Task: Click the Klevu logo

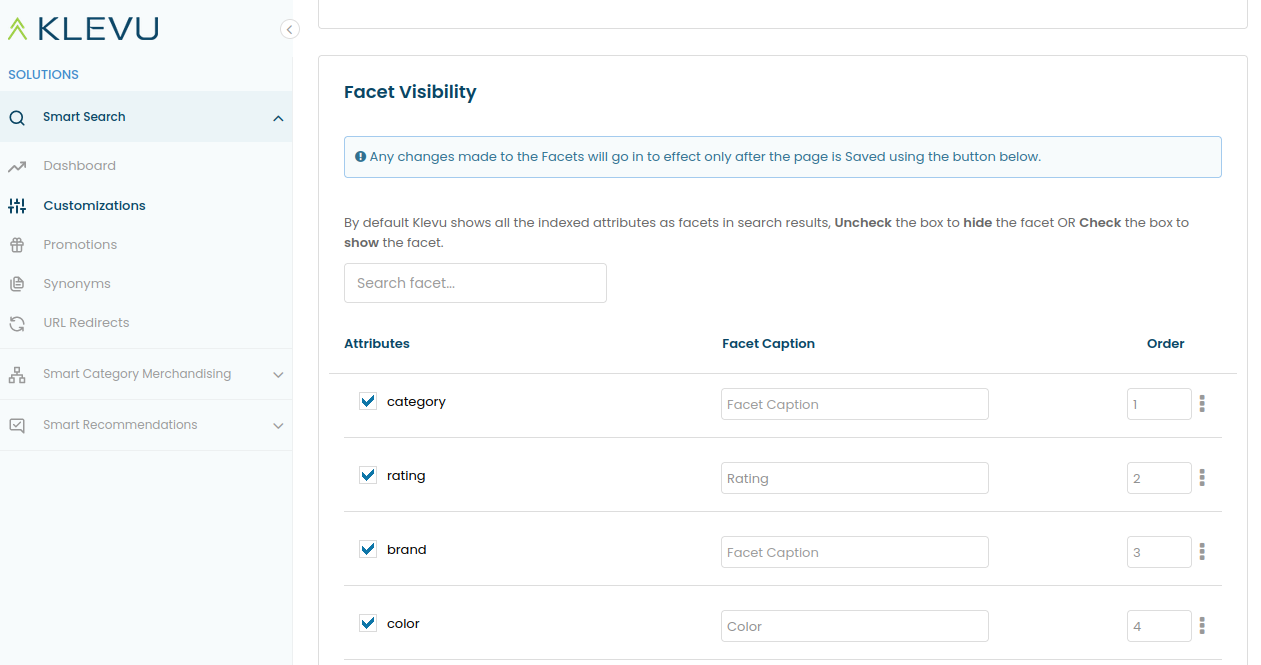Action: tap(83, 28)
